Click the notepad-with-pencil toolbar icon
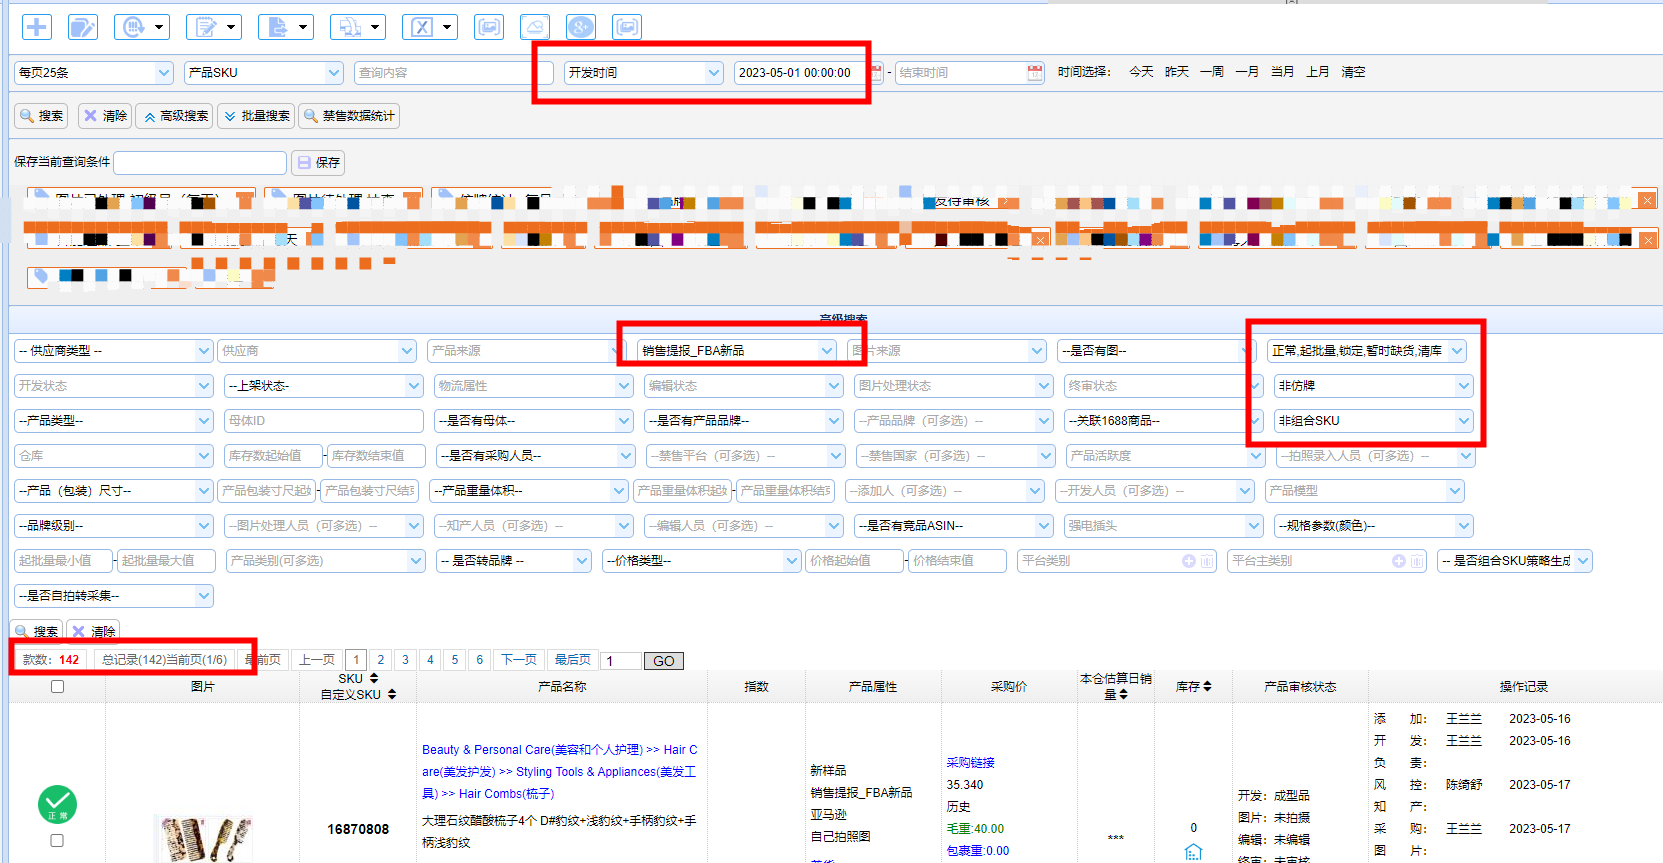This screenshot has width=1663, height=863. click(214, 27)
